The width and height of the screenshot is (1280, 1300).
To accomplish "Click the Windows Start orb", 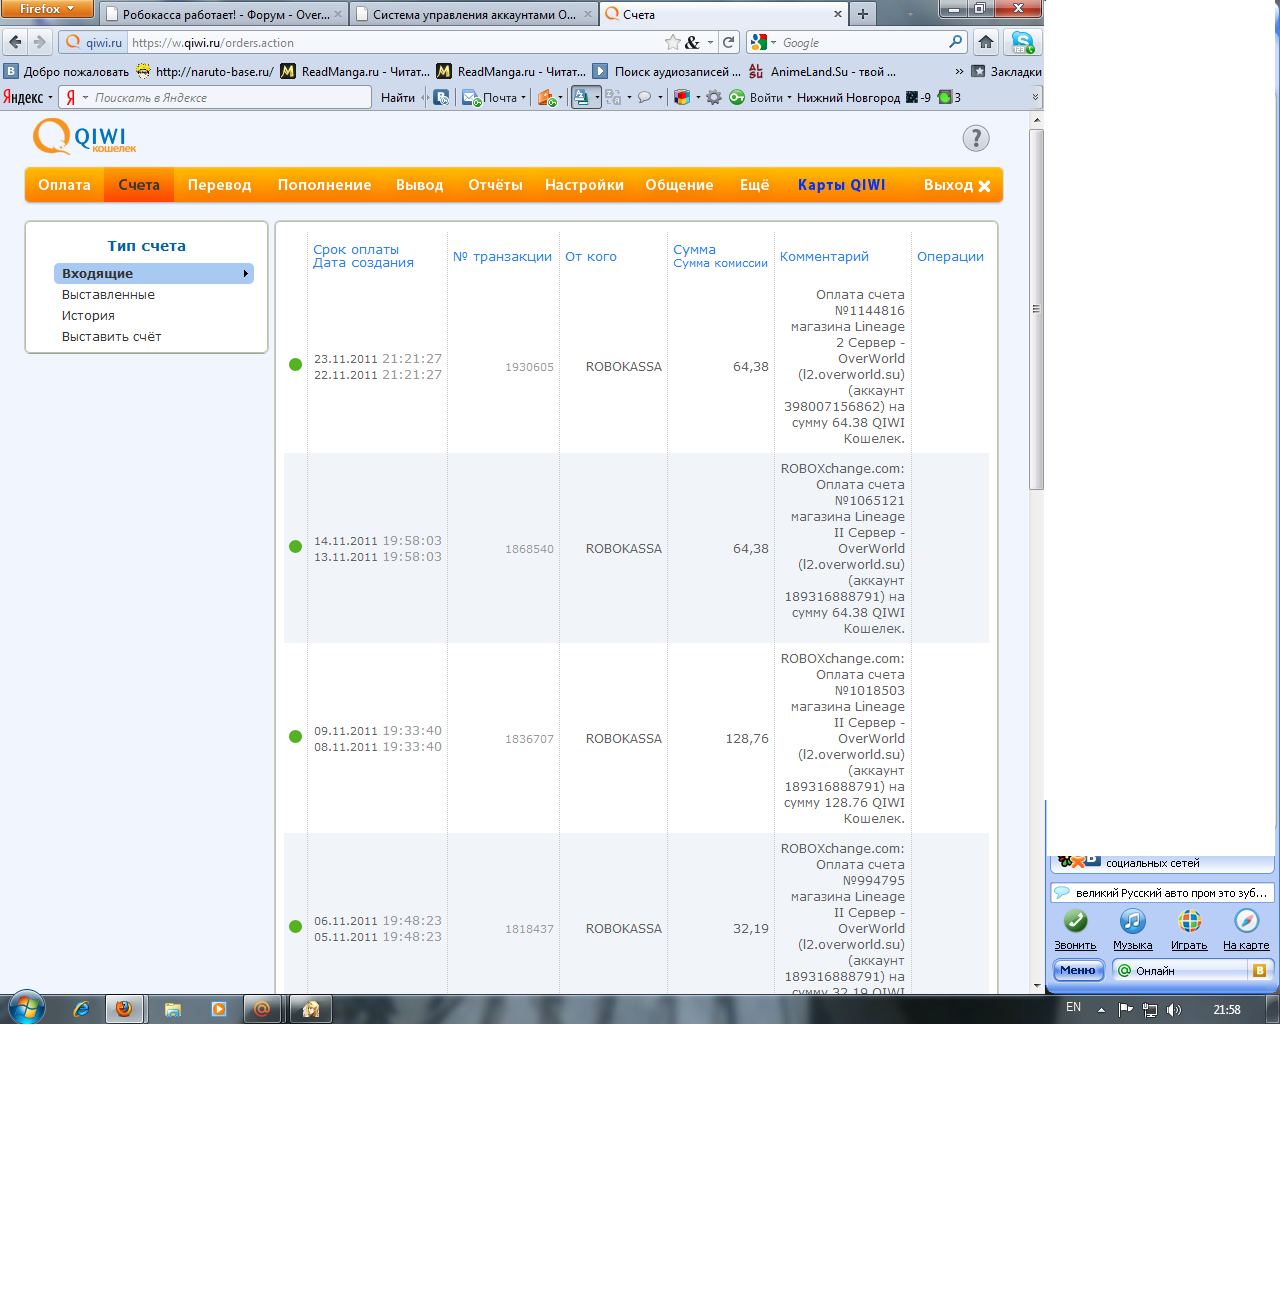I will pos(27,1008).
